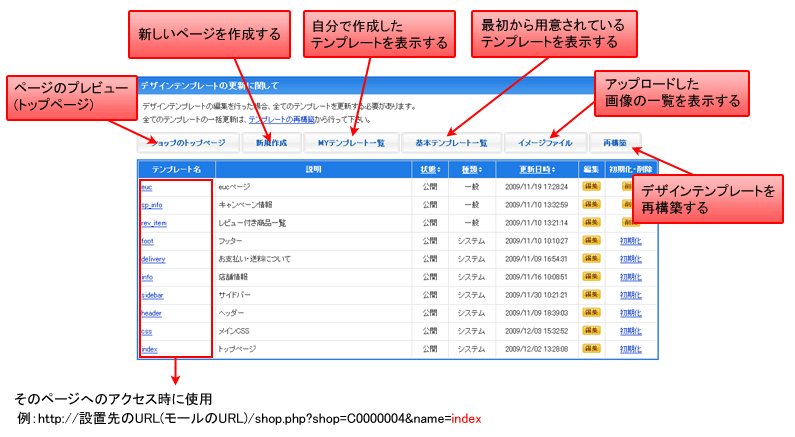This screenshot has height=437, width=795.
Task: Open the editor for the sidebar template
Action: tap(590, 295)
